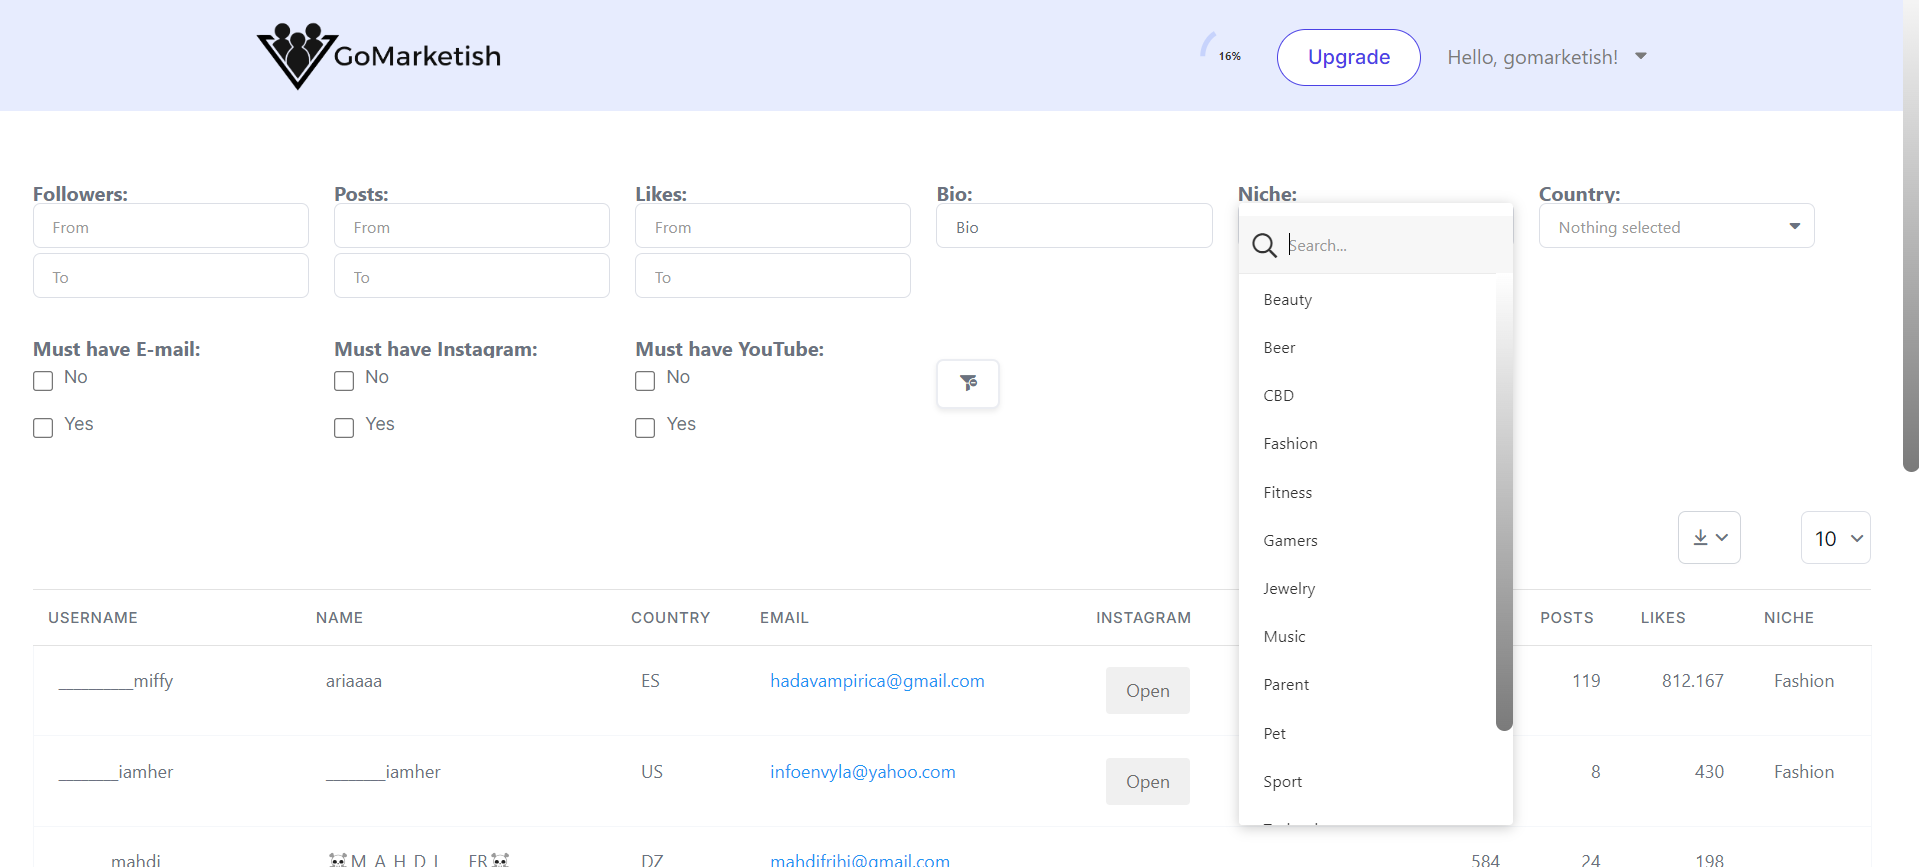Click the filter funnel icon button
The image size is (1919, 867).
(x=968, y=383)
